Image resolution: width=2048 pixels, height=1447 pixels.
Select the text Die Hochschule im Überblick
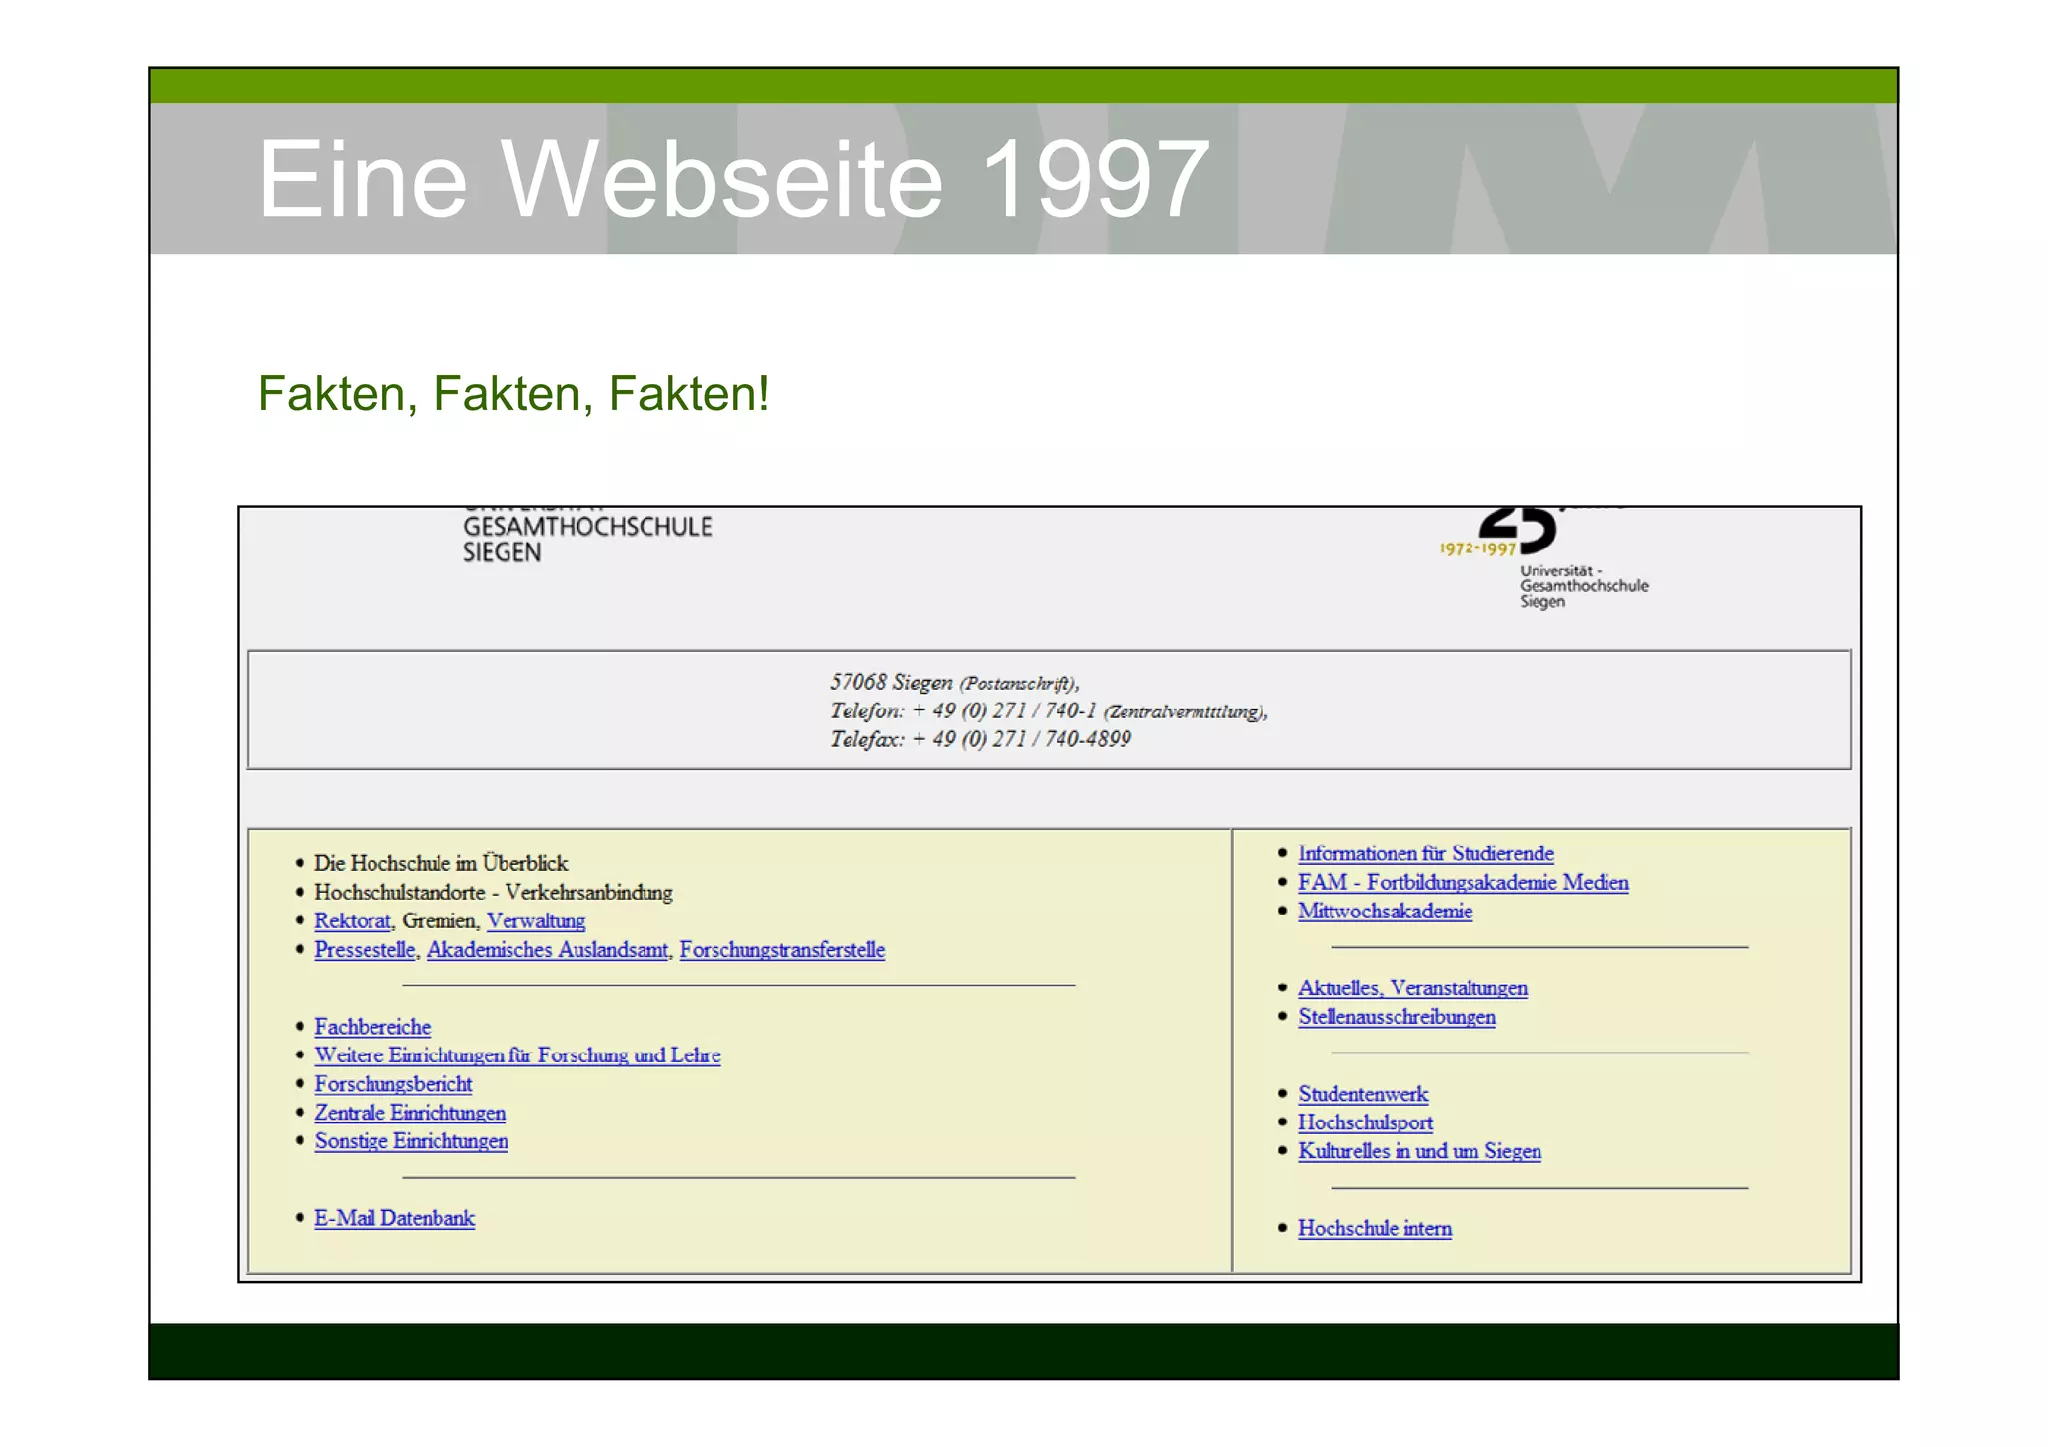(441, 864)
